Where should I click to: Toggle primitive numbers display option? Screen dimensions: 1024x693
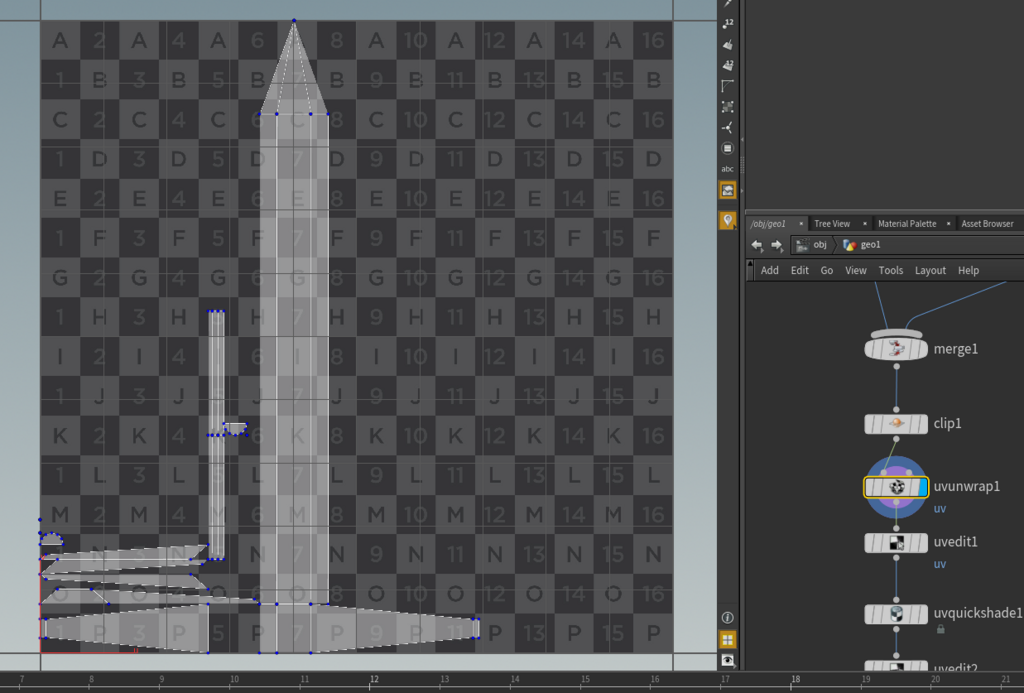[x=728, y=65]
